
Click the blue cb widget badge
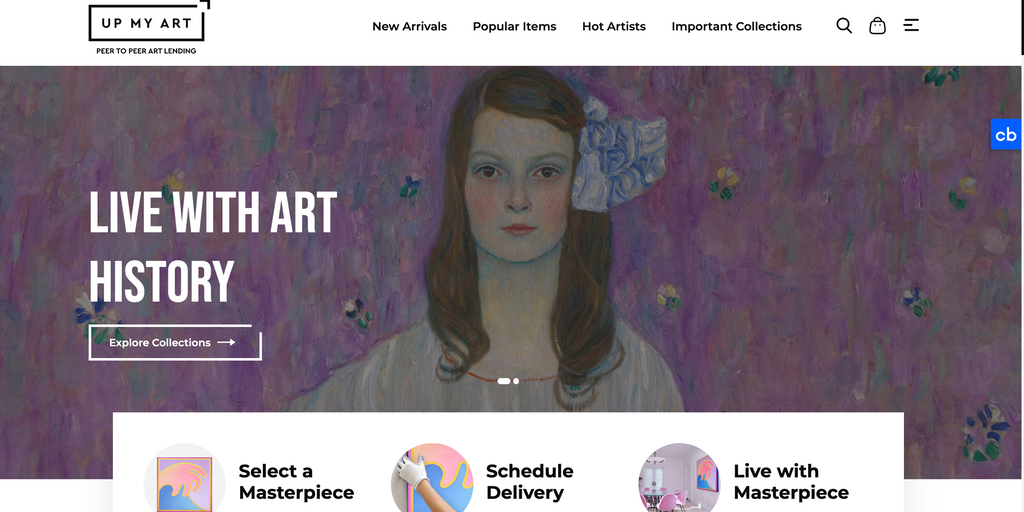click(1006, 135)
